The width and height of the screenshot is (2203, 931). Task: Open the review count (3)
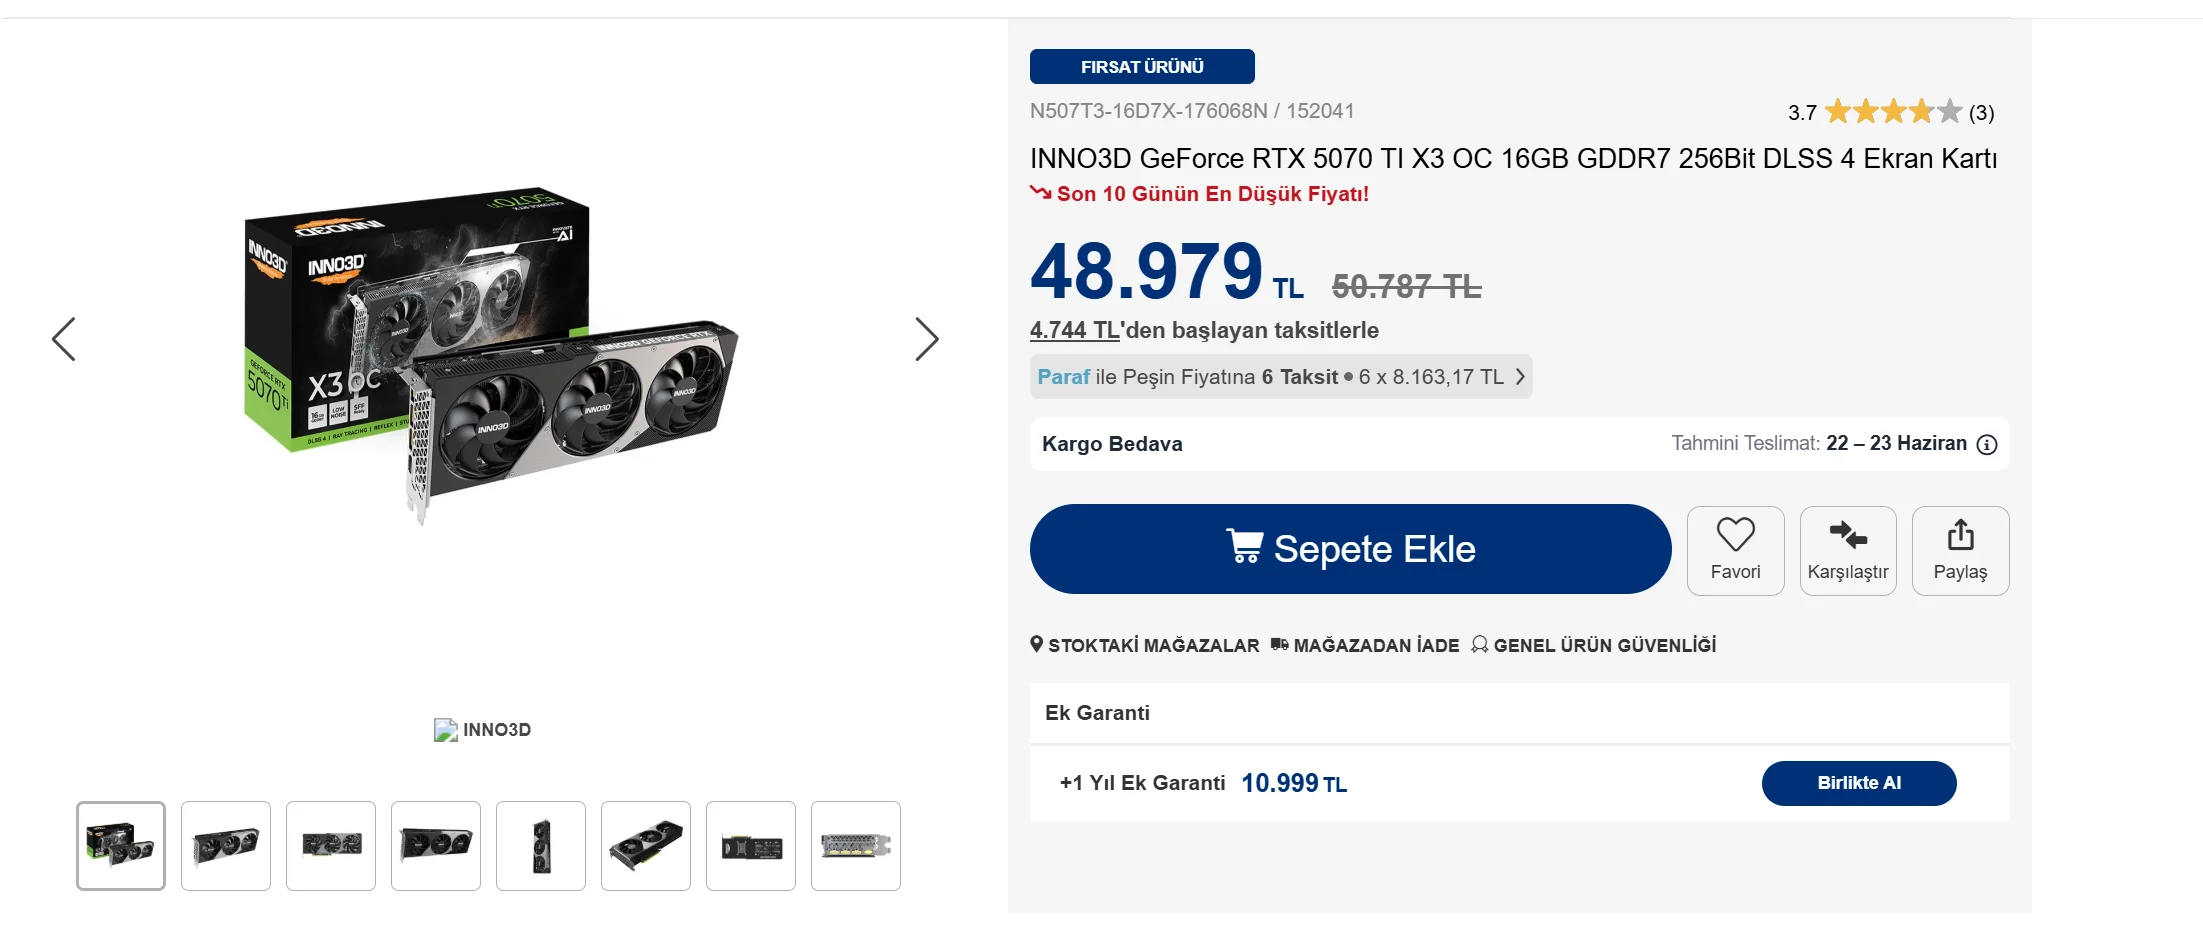pos(1981,112)
